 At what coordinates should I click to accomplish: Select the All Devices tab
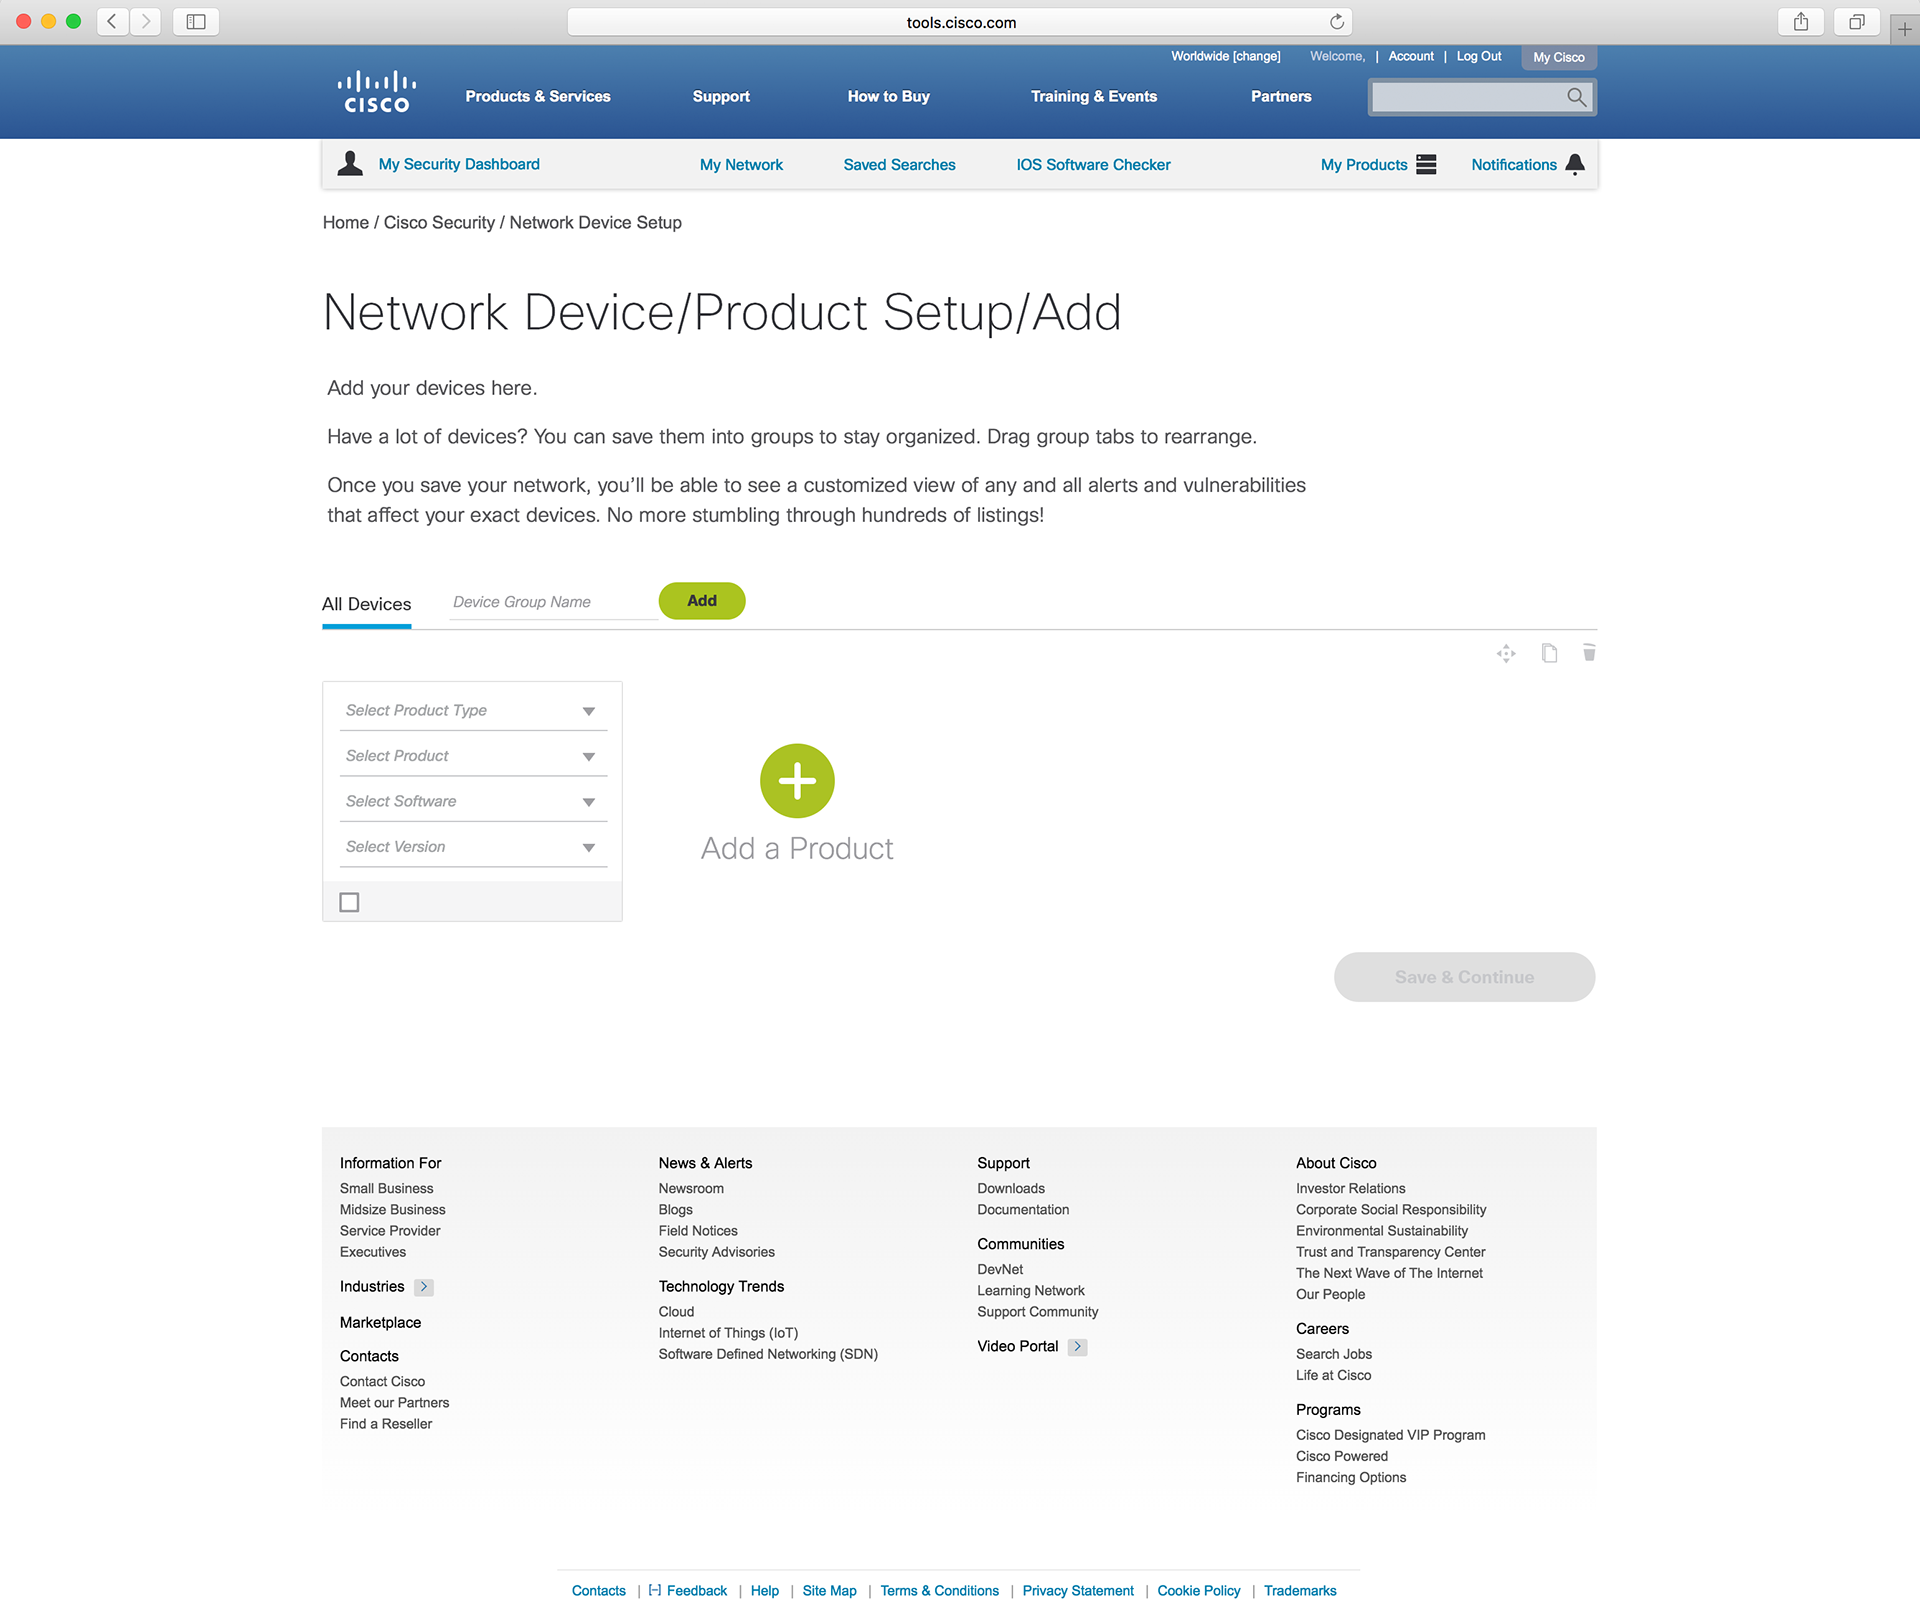point(366,604)
